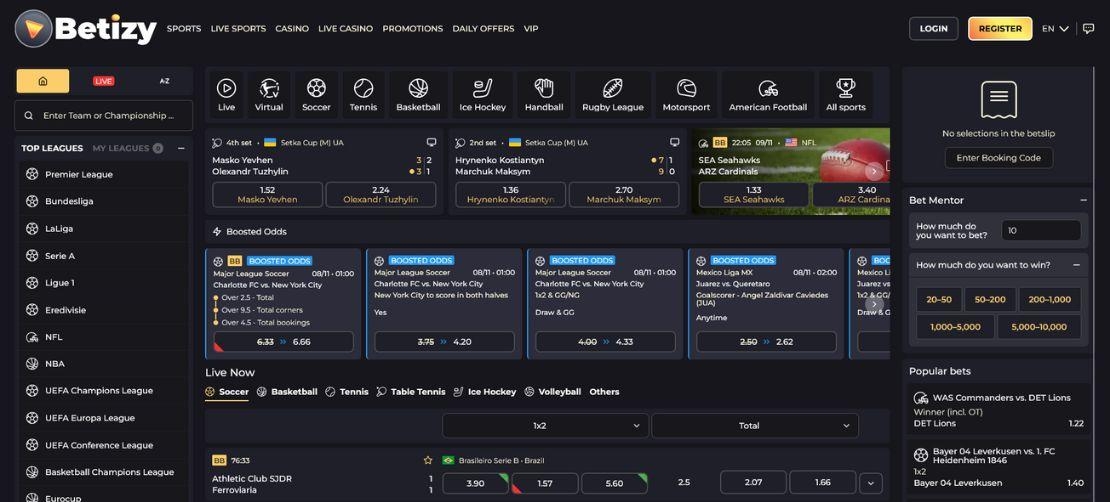Click the bet amount input field

1041,230
